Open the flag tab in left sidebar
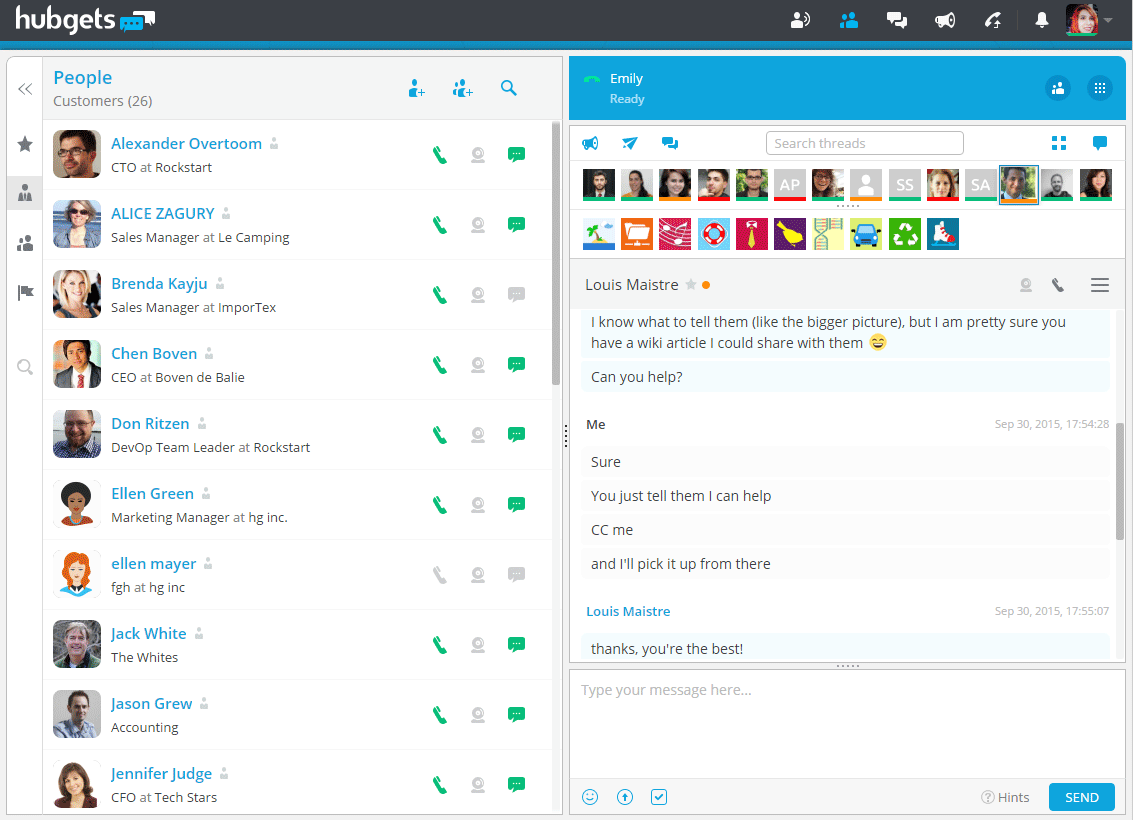 [x=25, y=293]
